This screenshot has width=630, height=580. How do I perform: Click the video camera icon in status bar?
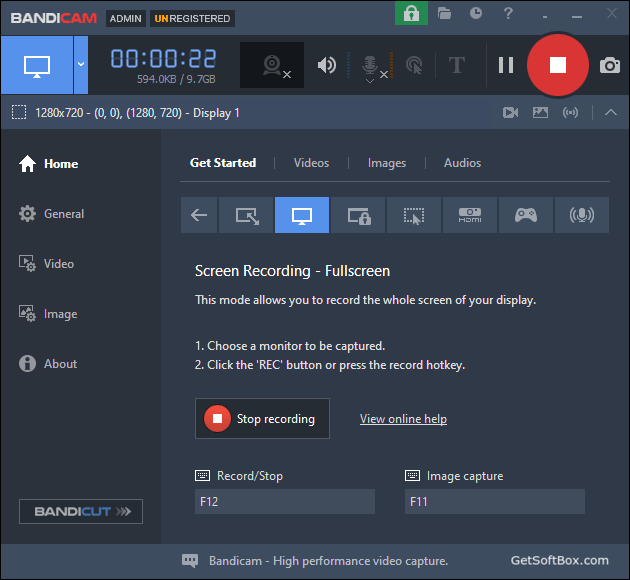click(x=510, y=112)
